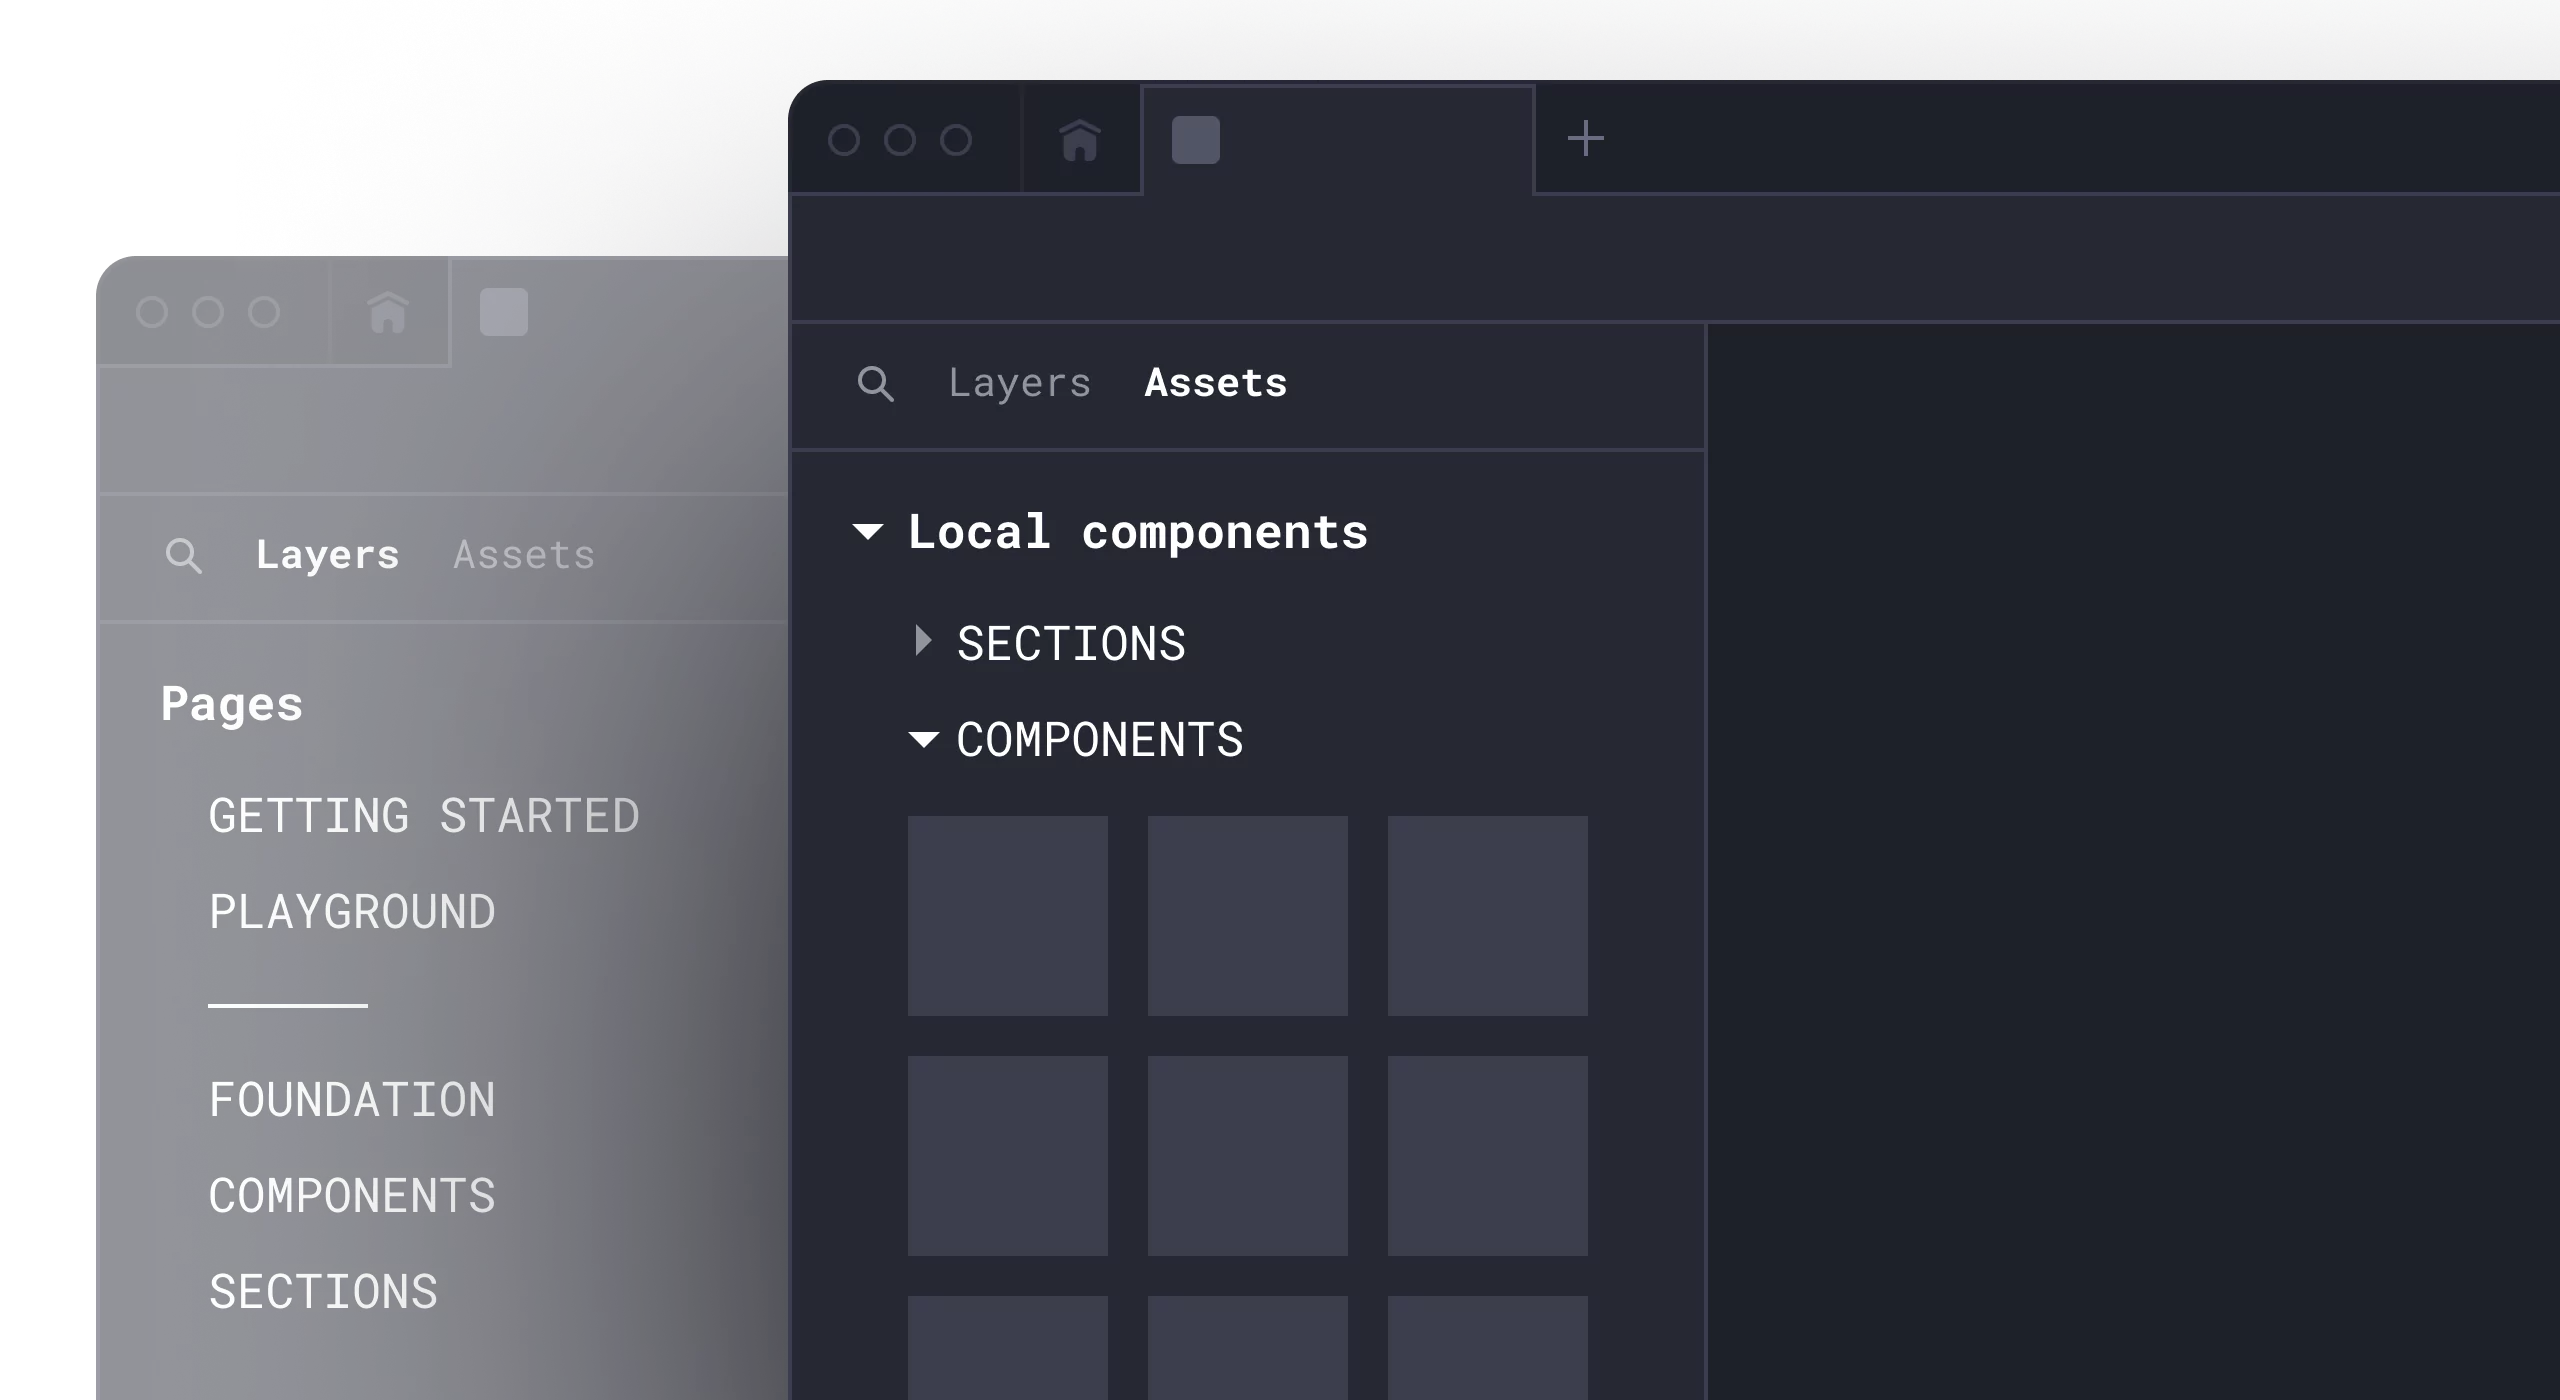This screenshot has height=1400, width=2560.
Task: Click the page thumbnail icon left panel
Action: (x=502, y=310)
